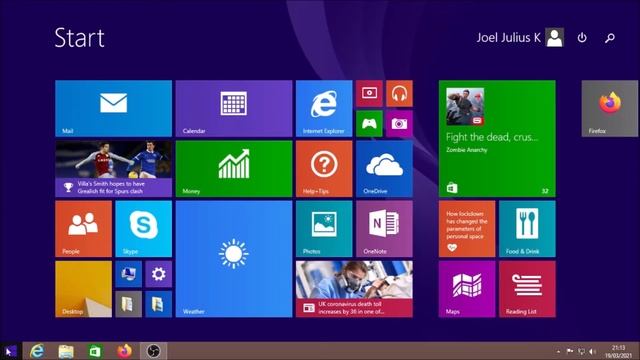The width and height of the screenshot is (640, 360).
Task: Show hidden system tray icons
Action: tap(558, 351)
